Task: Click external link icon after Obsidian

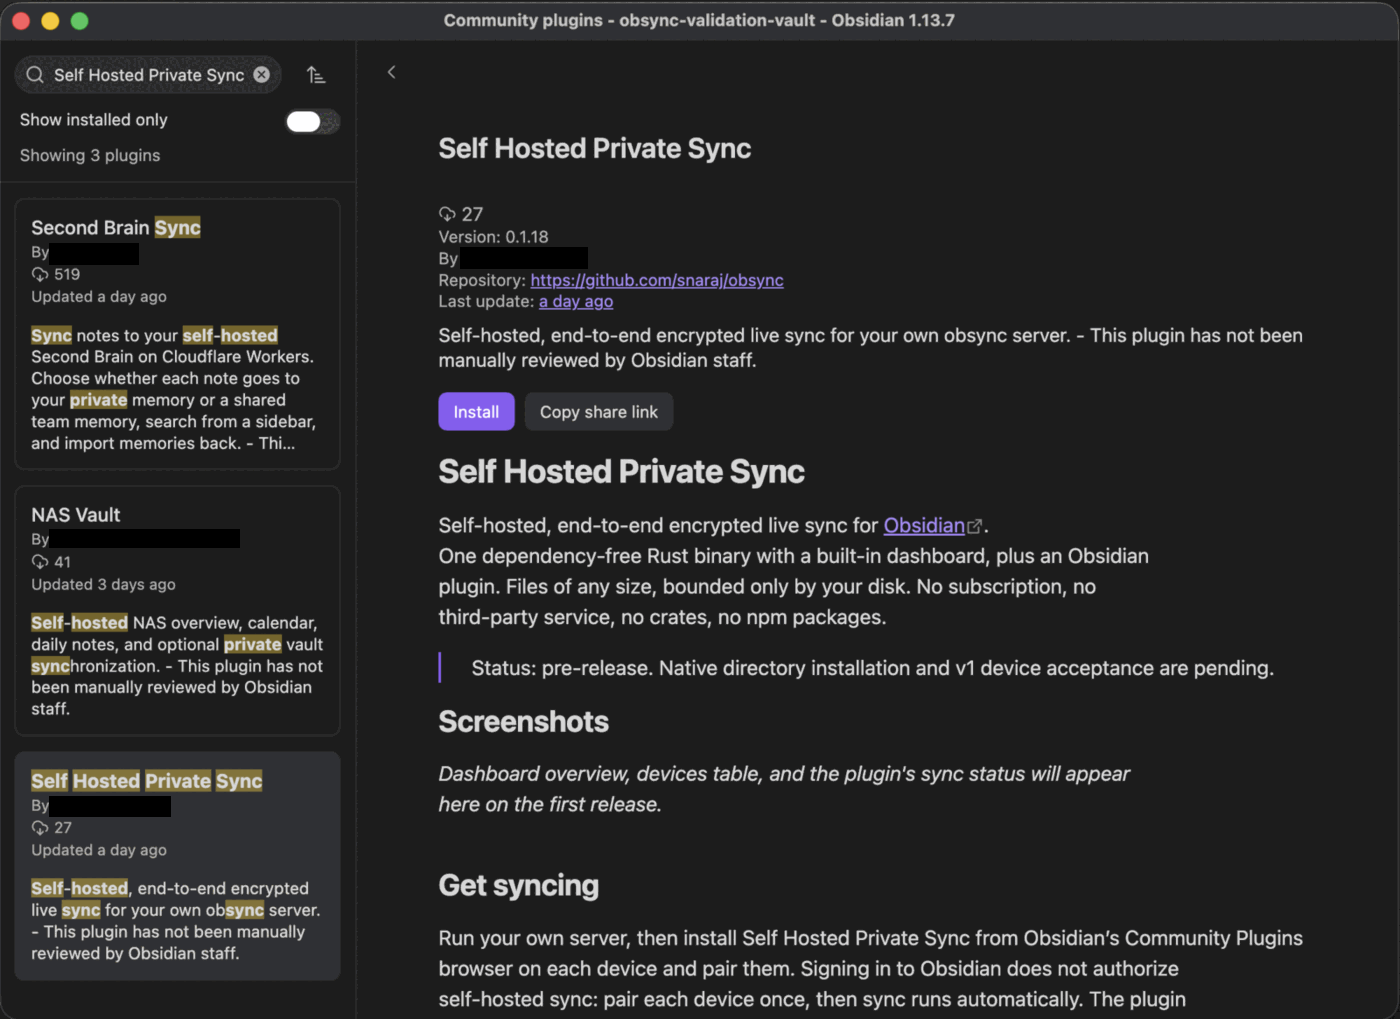Action: (975, 526)
